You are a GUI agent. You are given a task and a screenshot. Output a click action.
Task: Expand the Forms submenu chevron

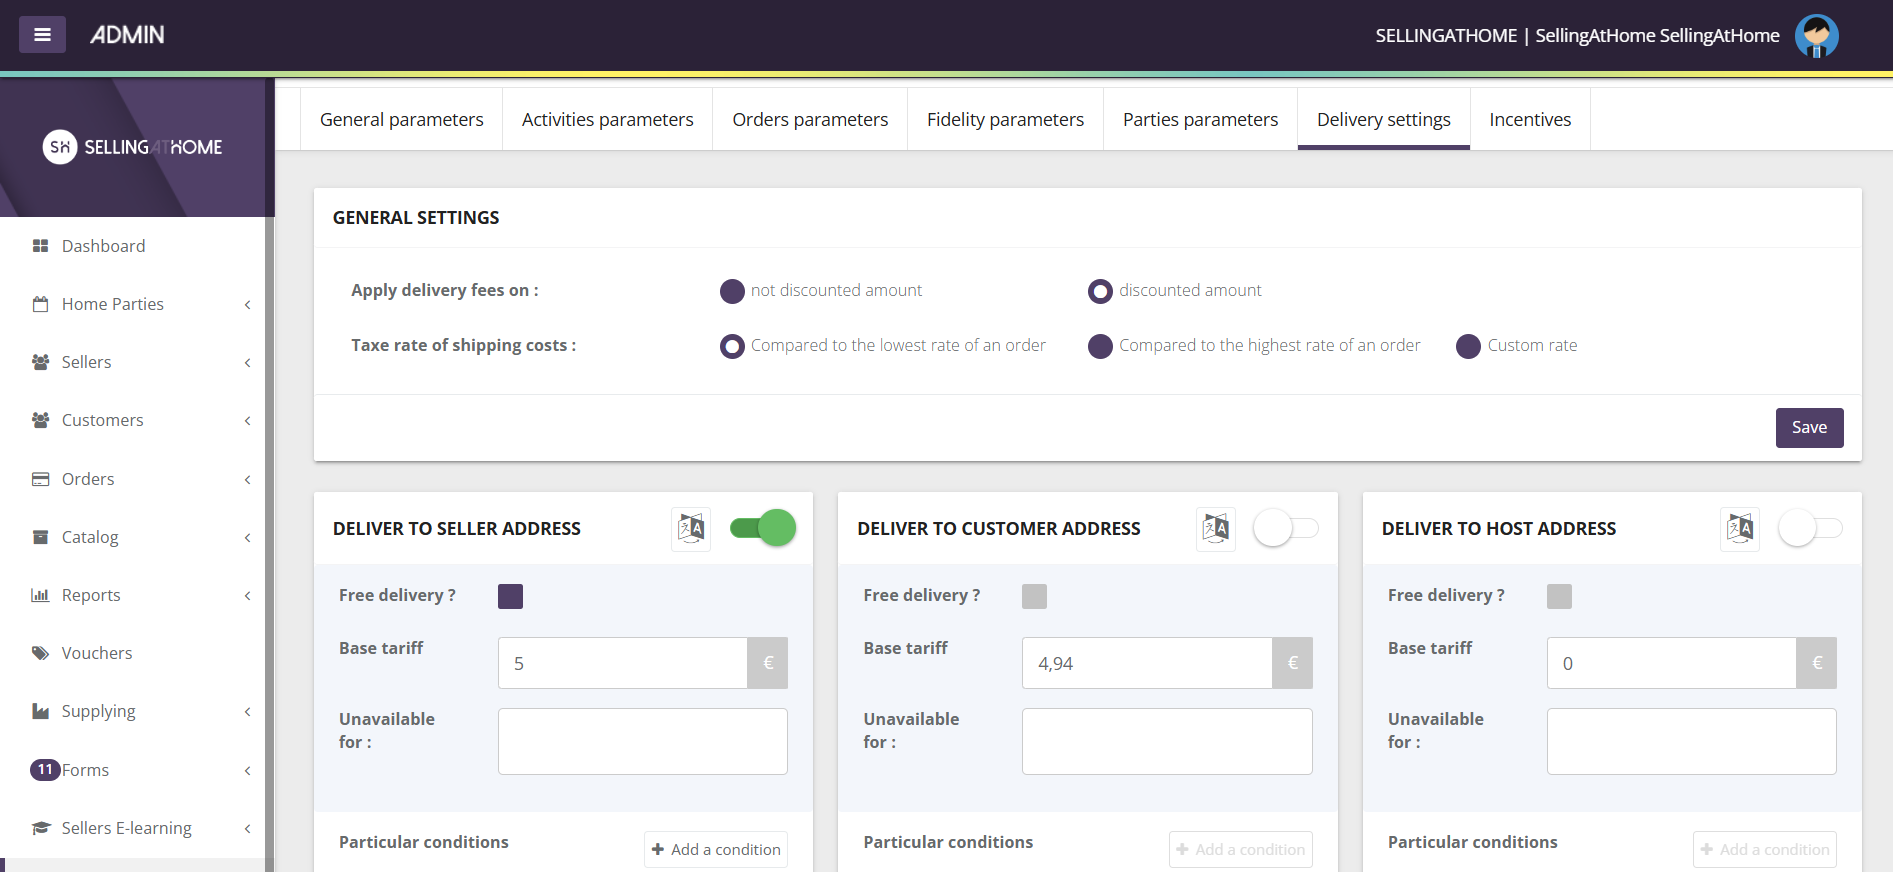coord(247,770)
